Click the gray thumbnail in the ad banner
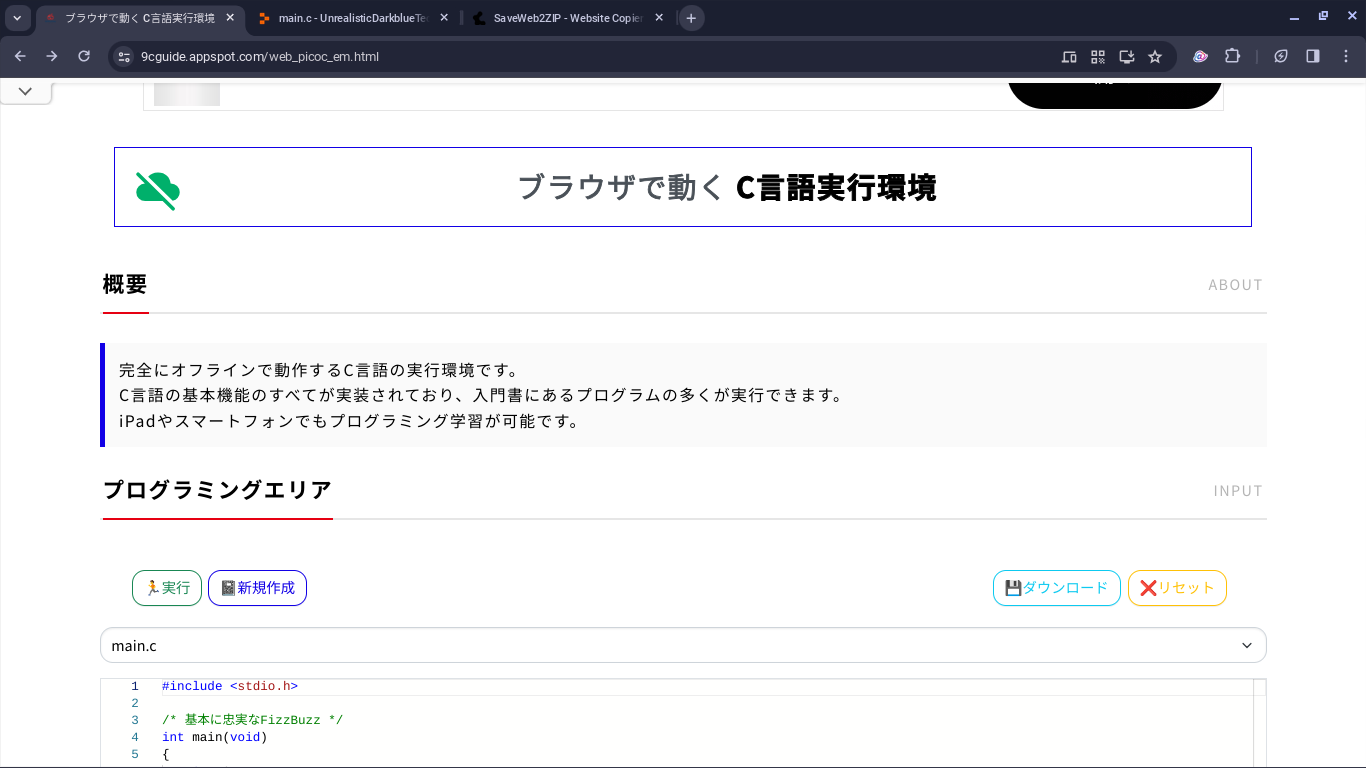 [x=187, y=93]
